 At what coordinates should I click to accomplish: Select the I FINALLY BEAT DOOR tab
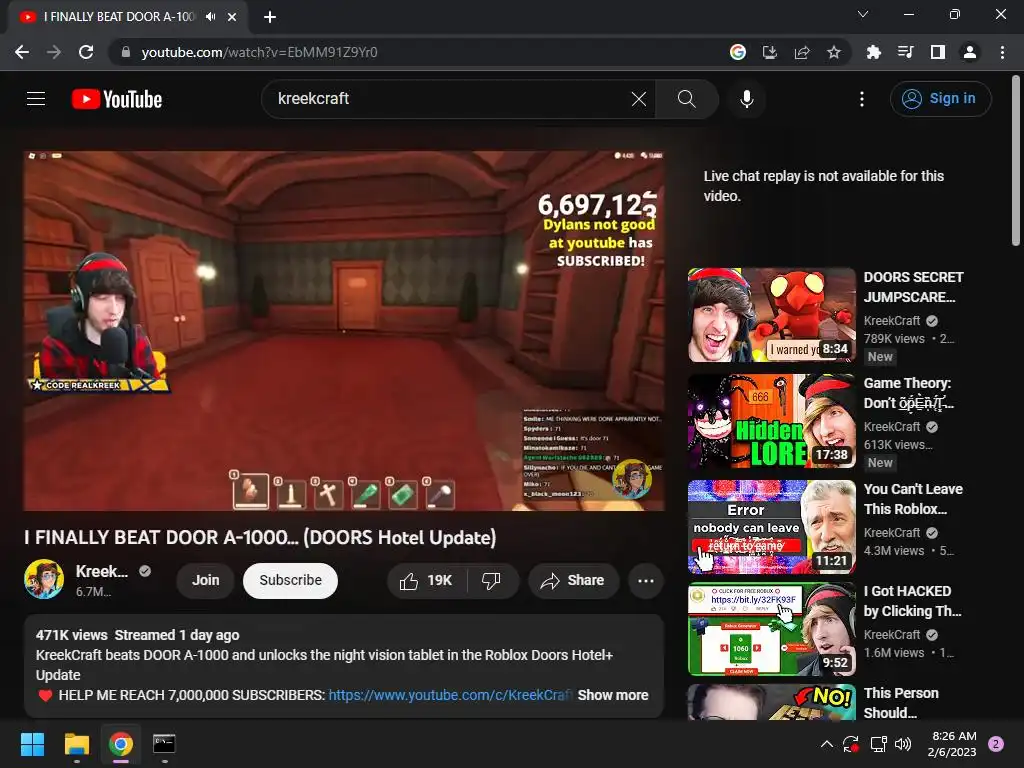click(120, 17)
